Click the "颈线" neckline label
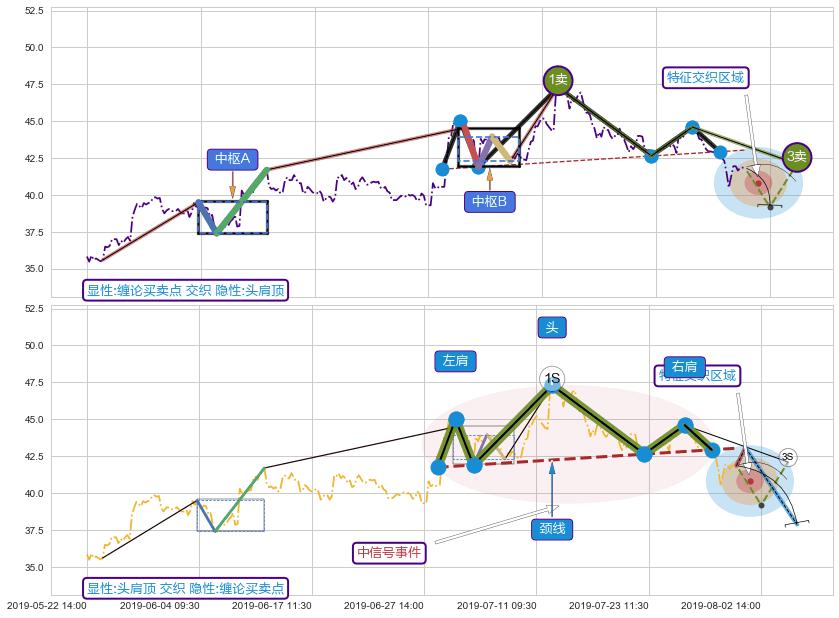 (552, 529)
